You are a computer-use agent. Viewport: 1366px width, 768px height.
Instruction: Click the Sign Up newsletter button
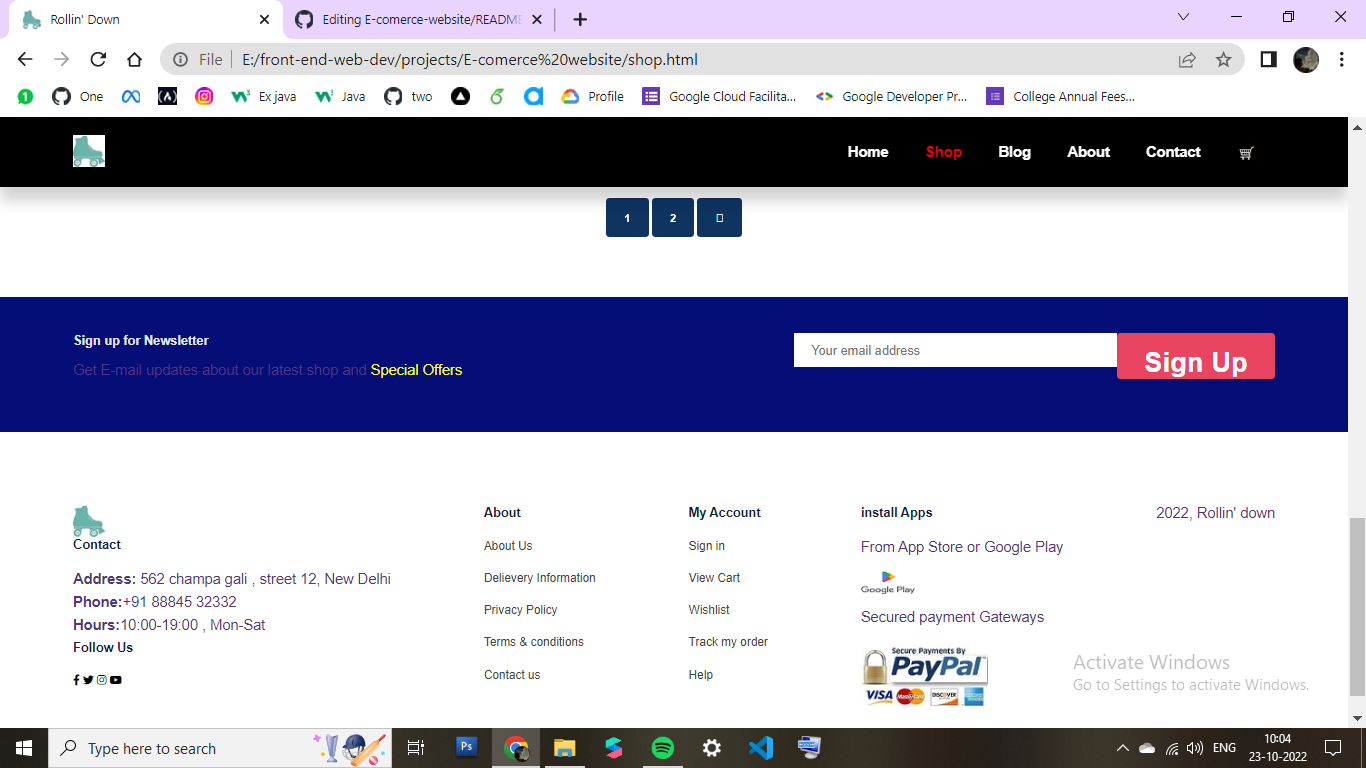point(1196,356)
